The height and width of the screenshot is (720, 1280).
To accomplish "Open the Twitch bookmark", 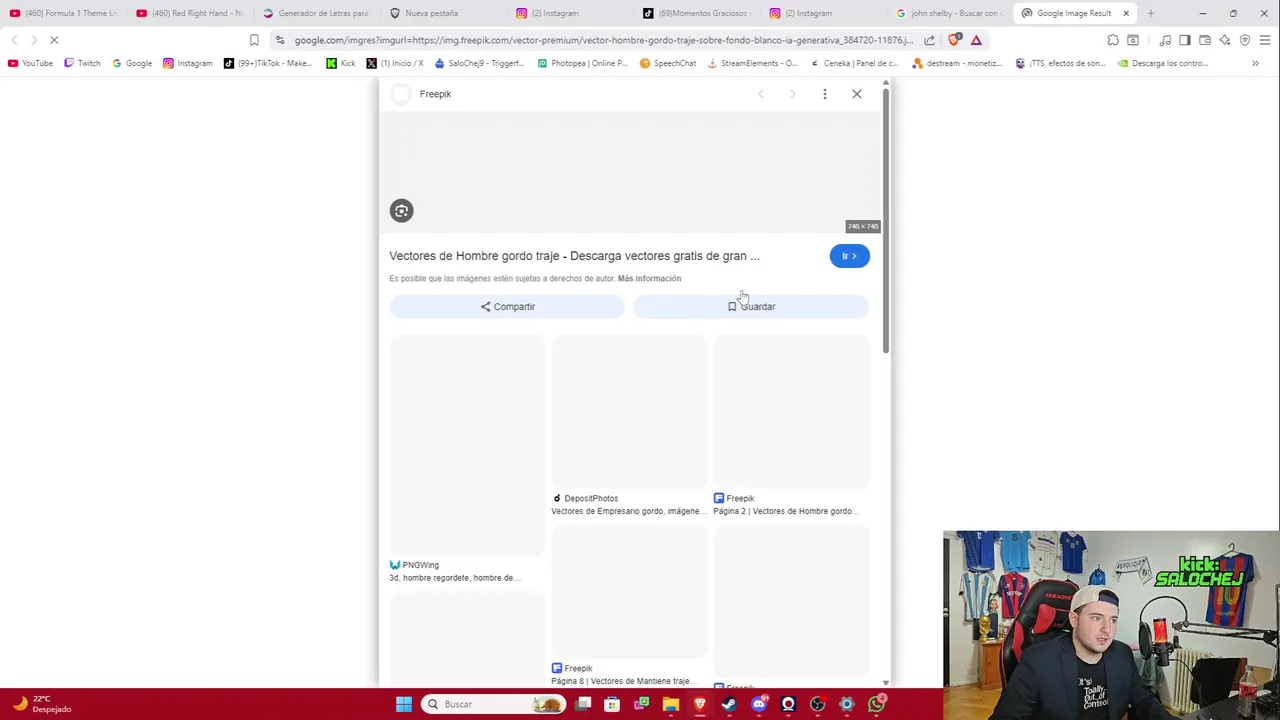I will click(82, 63).
